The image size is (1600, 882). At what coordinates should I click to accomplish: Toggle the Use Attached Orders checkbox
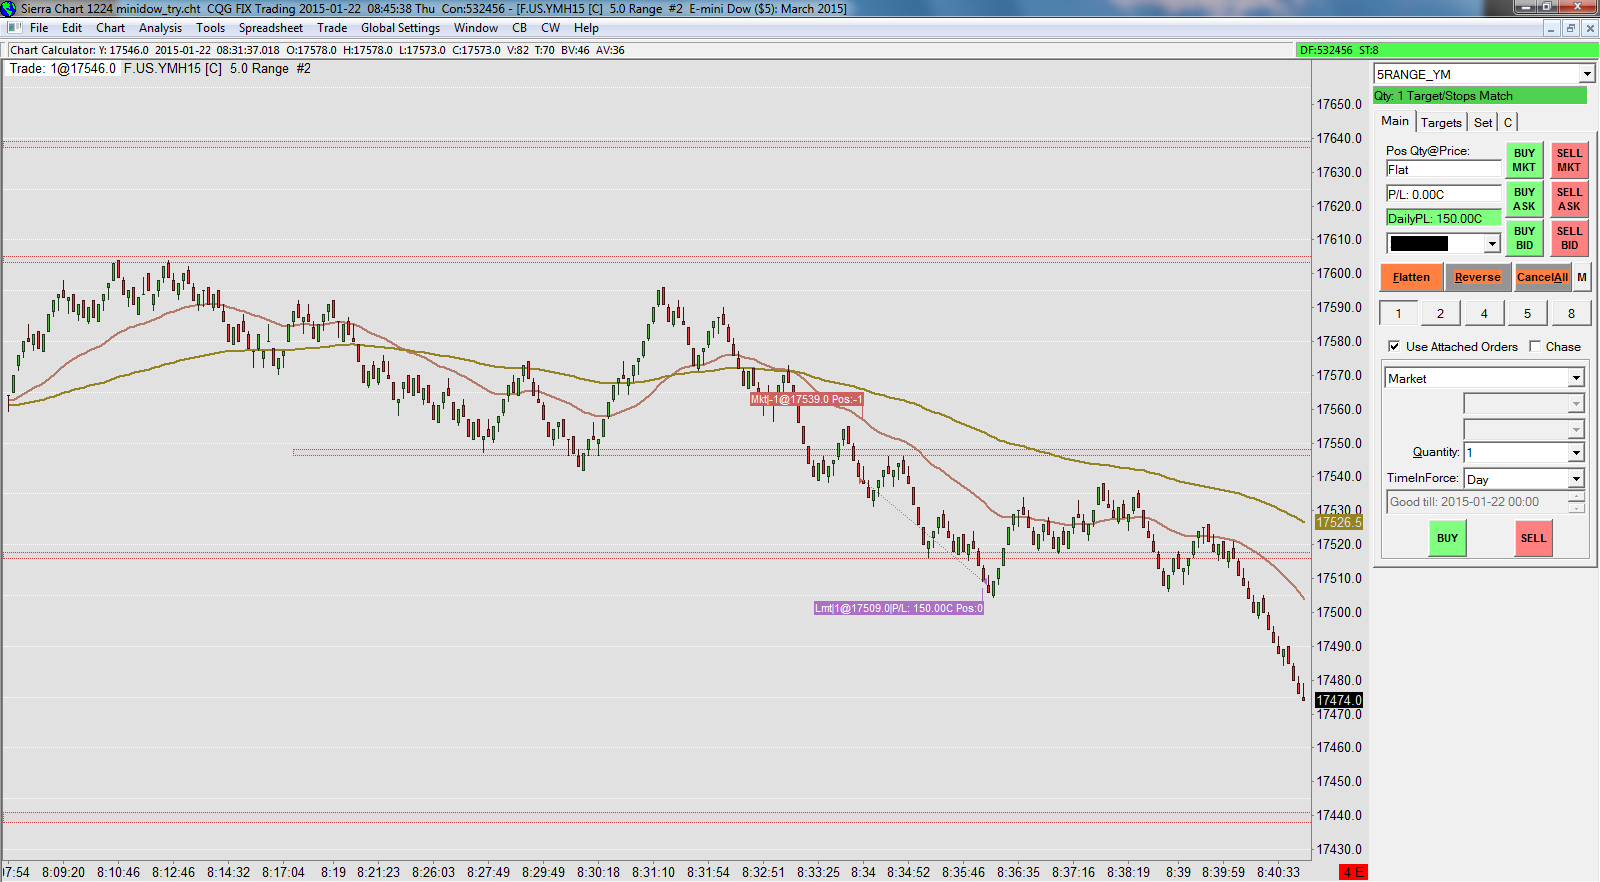[1394, 347]
